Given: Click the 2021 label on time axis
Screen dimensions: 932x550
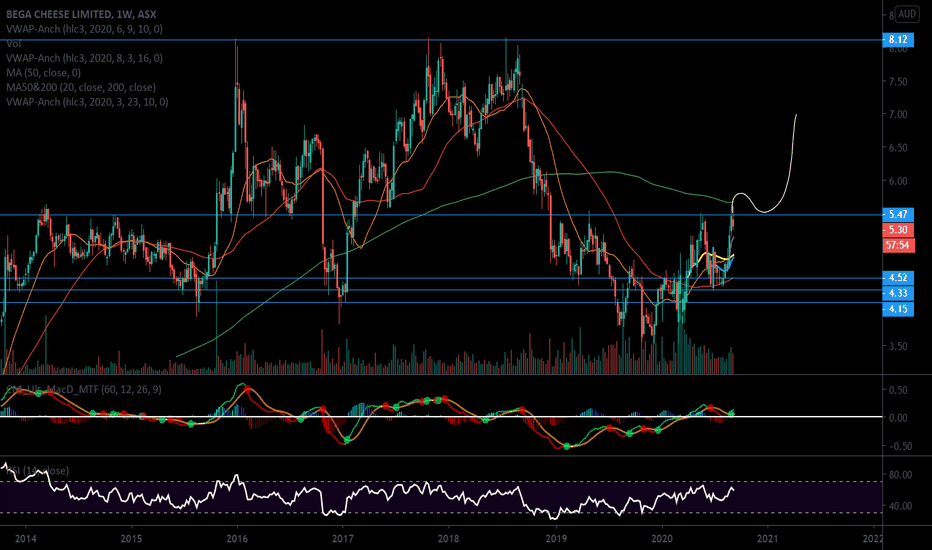Looking at the screenshot, I should (767, 539).
